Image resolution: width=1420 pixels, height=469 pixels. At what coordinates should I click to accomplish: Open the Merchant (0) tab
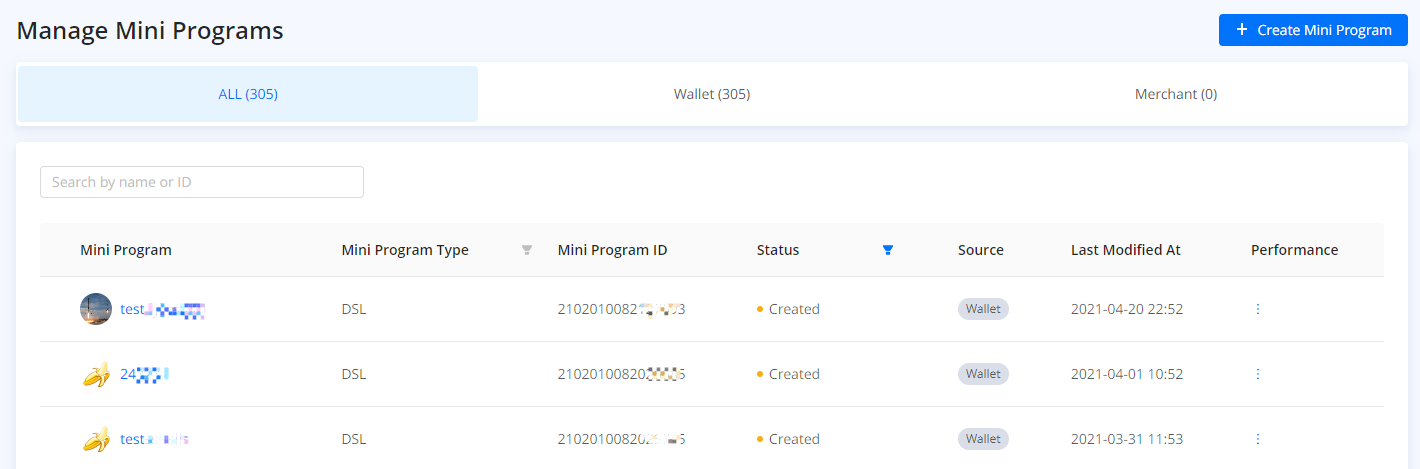click(1176, 94)
